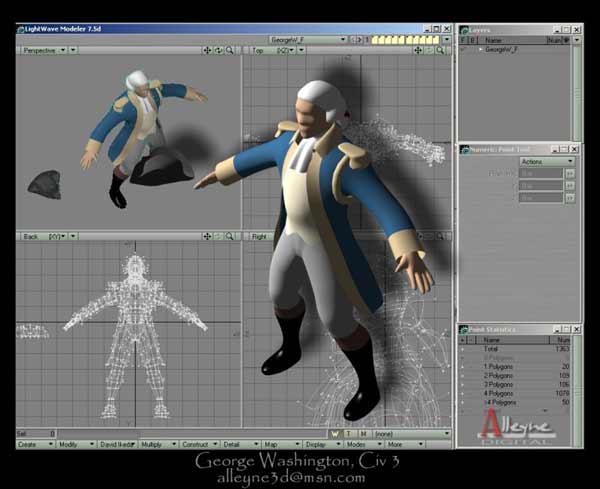Viewport: 600px width, 489px height.
Task: Open the GeorgeW_F current object dropdown
Action: pos(308,39)
